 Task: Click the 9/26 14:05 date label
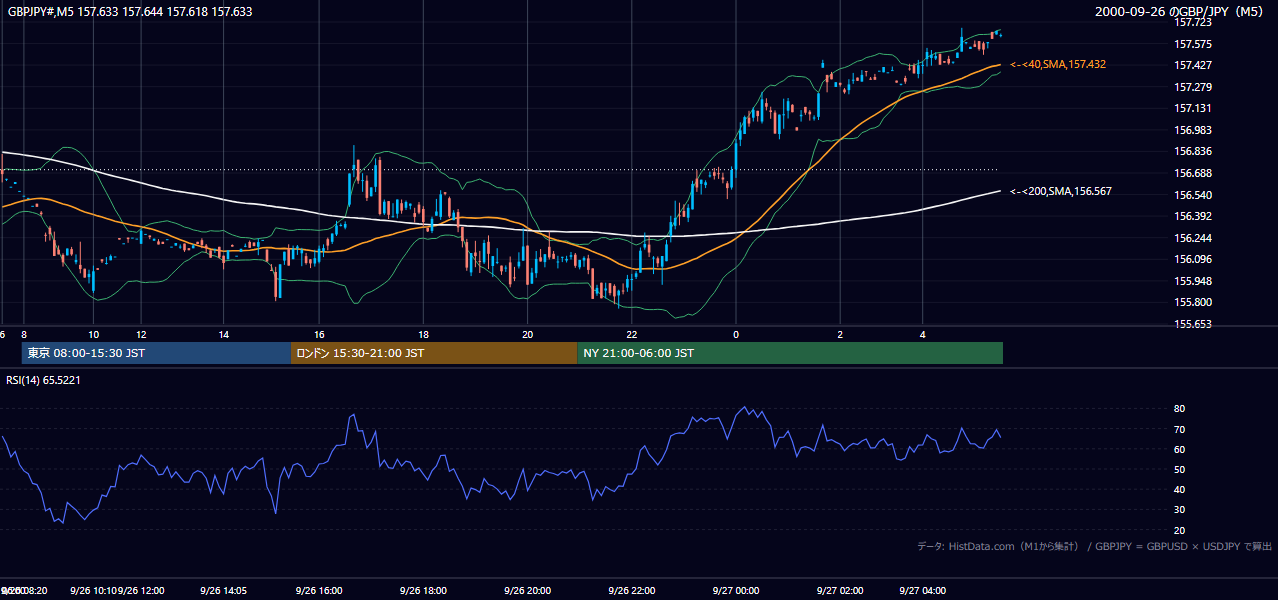tap(224, 591)
